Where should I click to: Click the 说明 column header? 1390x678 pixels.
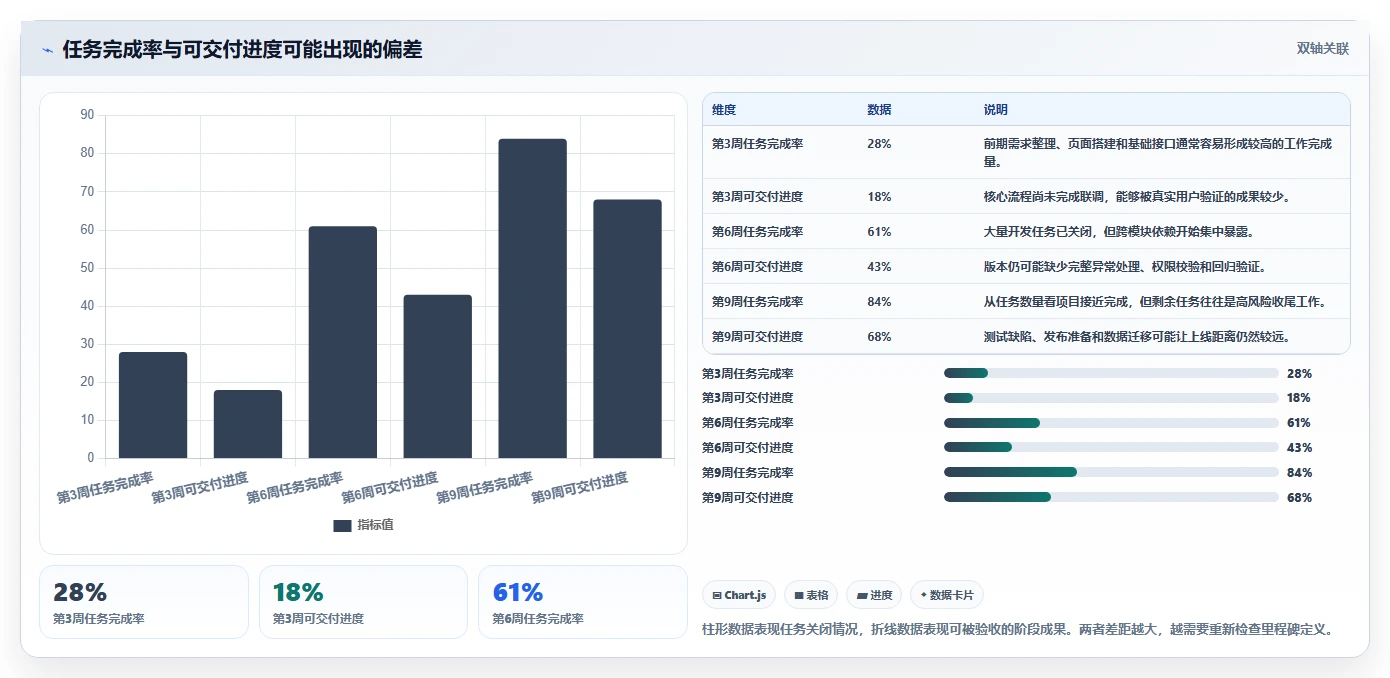pyautogui.click(x=996, y=110)
